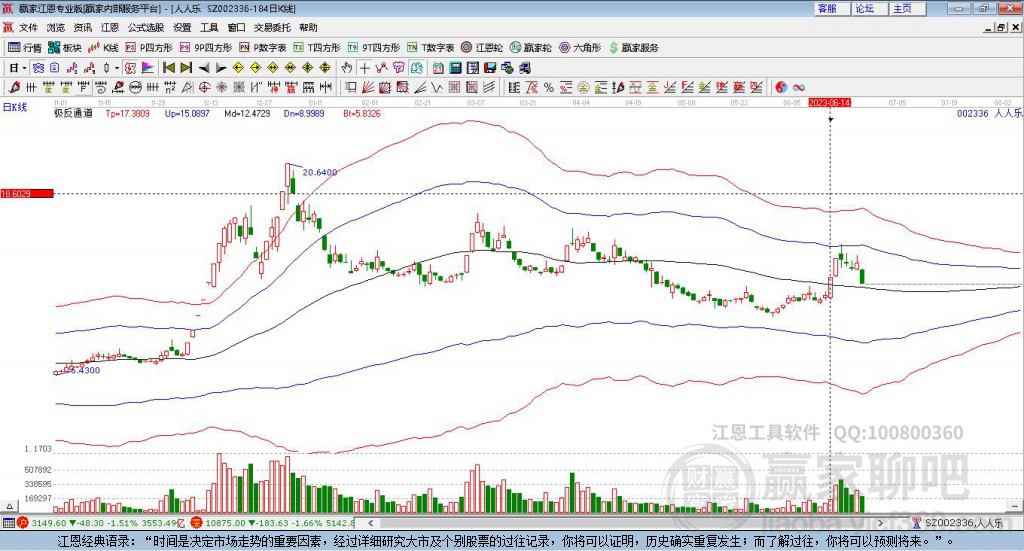Click the yin-yang icon in drawing toolbar
Image resolution: width=1024 pixels, height=551 pixels.
click(x=781, y=87)
